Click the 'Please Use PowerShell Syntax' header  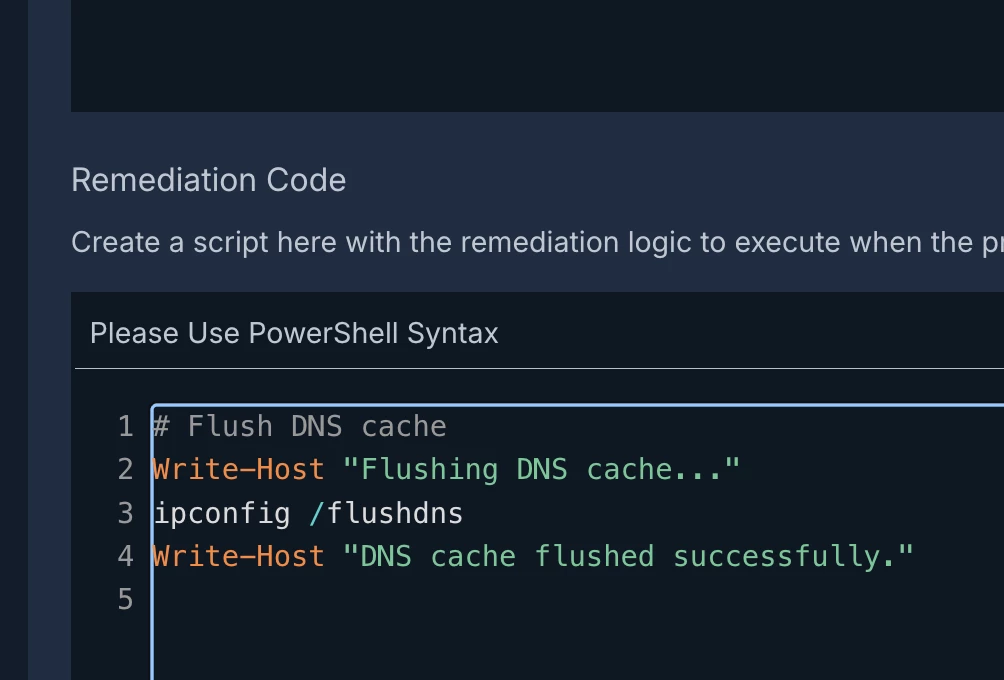point(294,334)
